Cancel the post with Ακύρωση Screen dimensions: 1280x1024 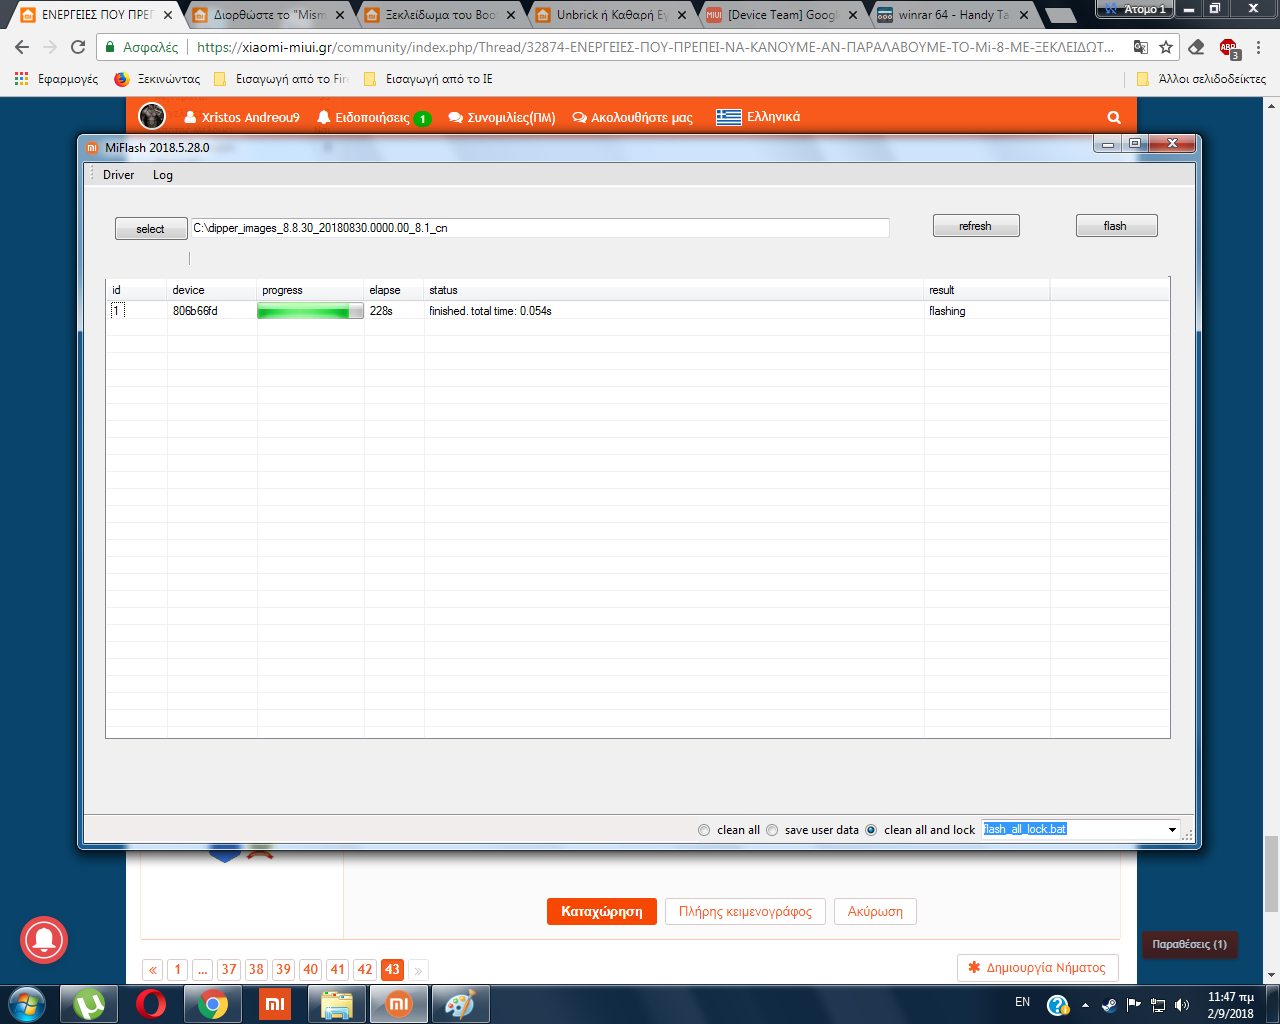pyautogui.click(x=875, y=912)
